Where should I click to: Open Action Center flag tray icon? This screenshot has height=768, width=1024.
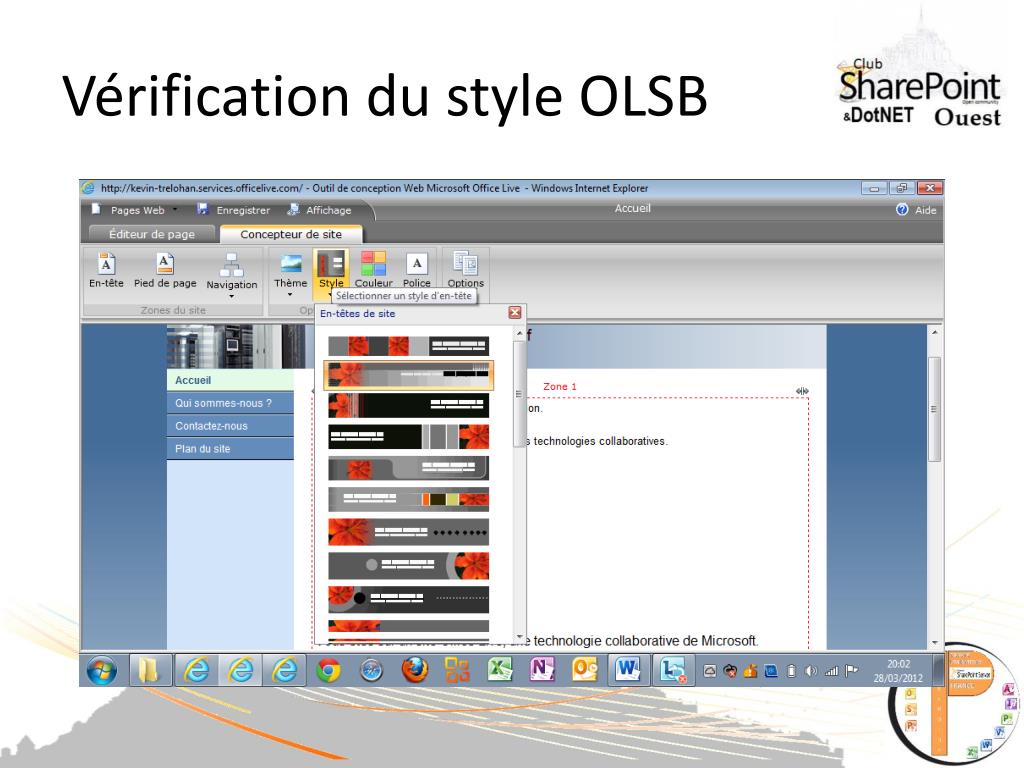coord(852,671)
